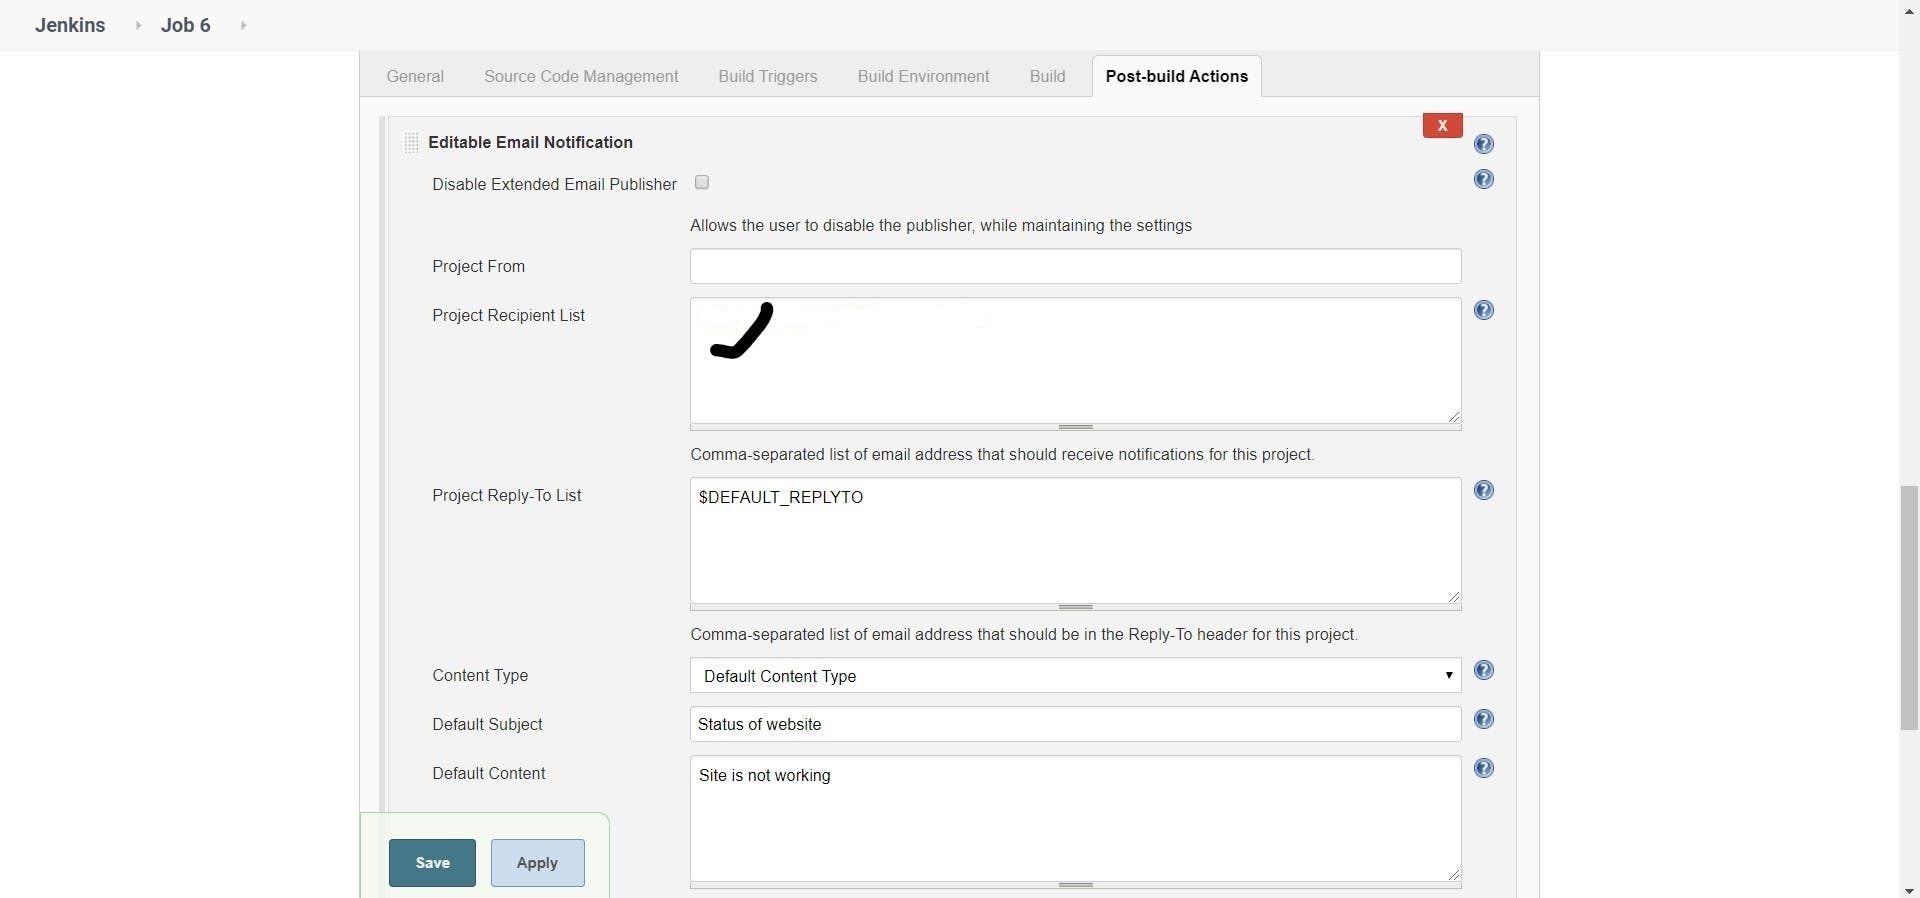The width and height of the screenshot is (1920, 898).
Task: Open the Content Type dropdown
Action: tap(1075, 676)
